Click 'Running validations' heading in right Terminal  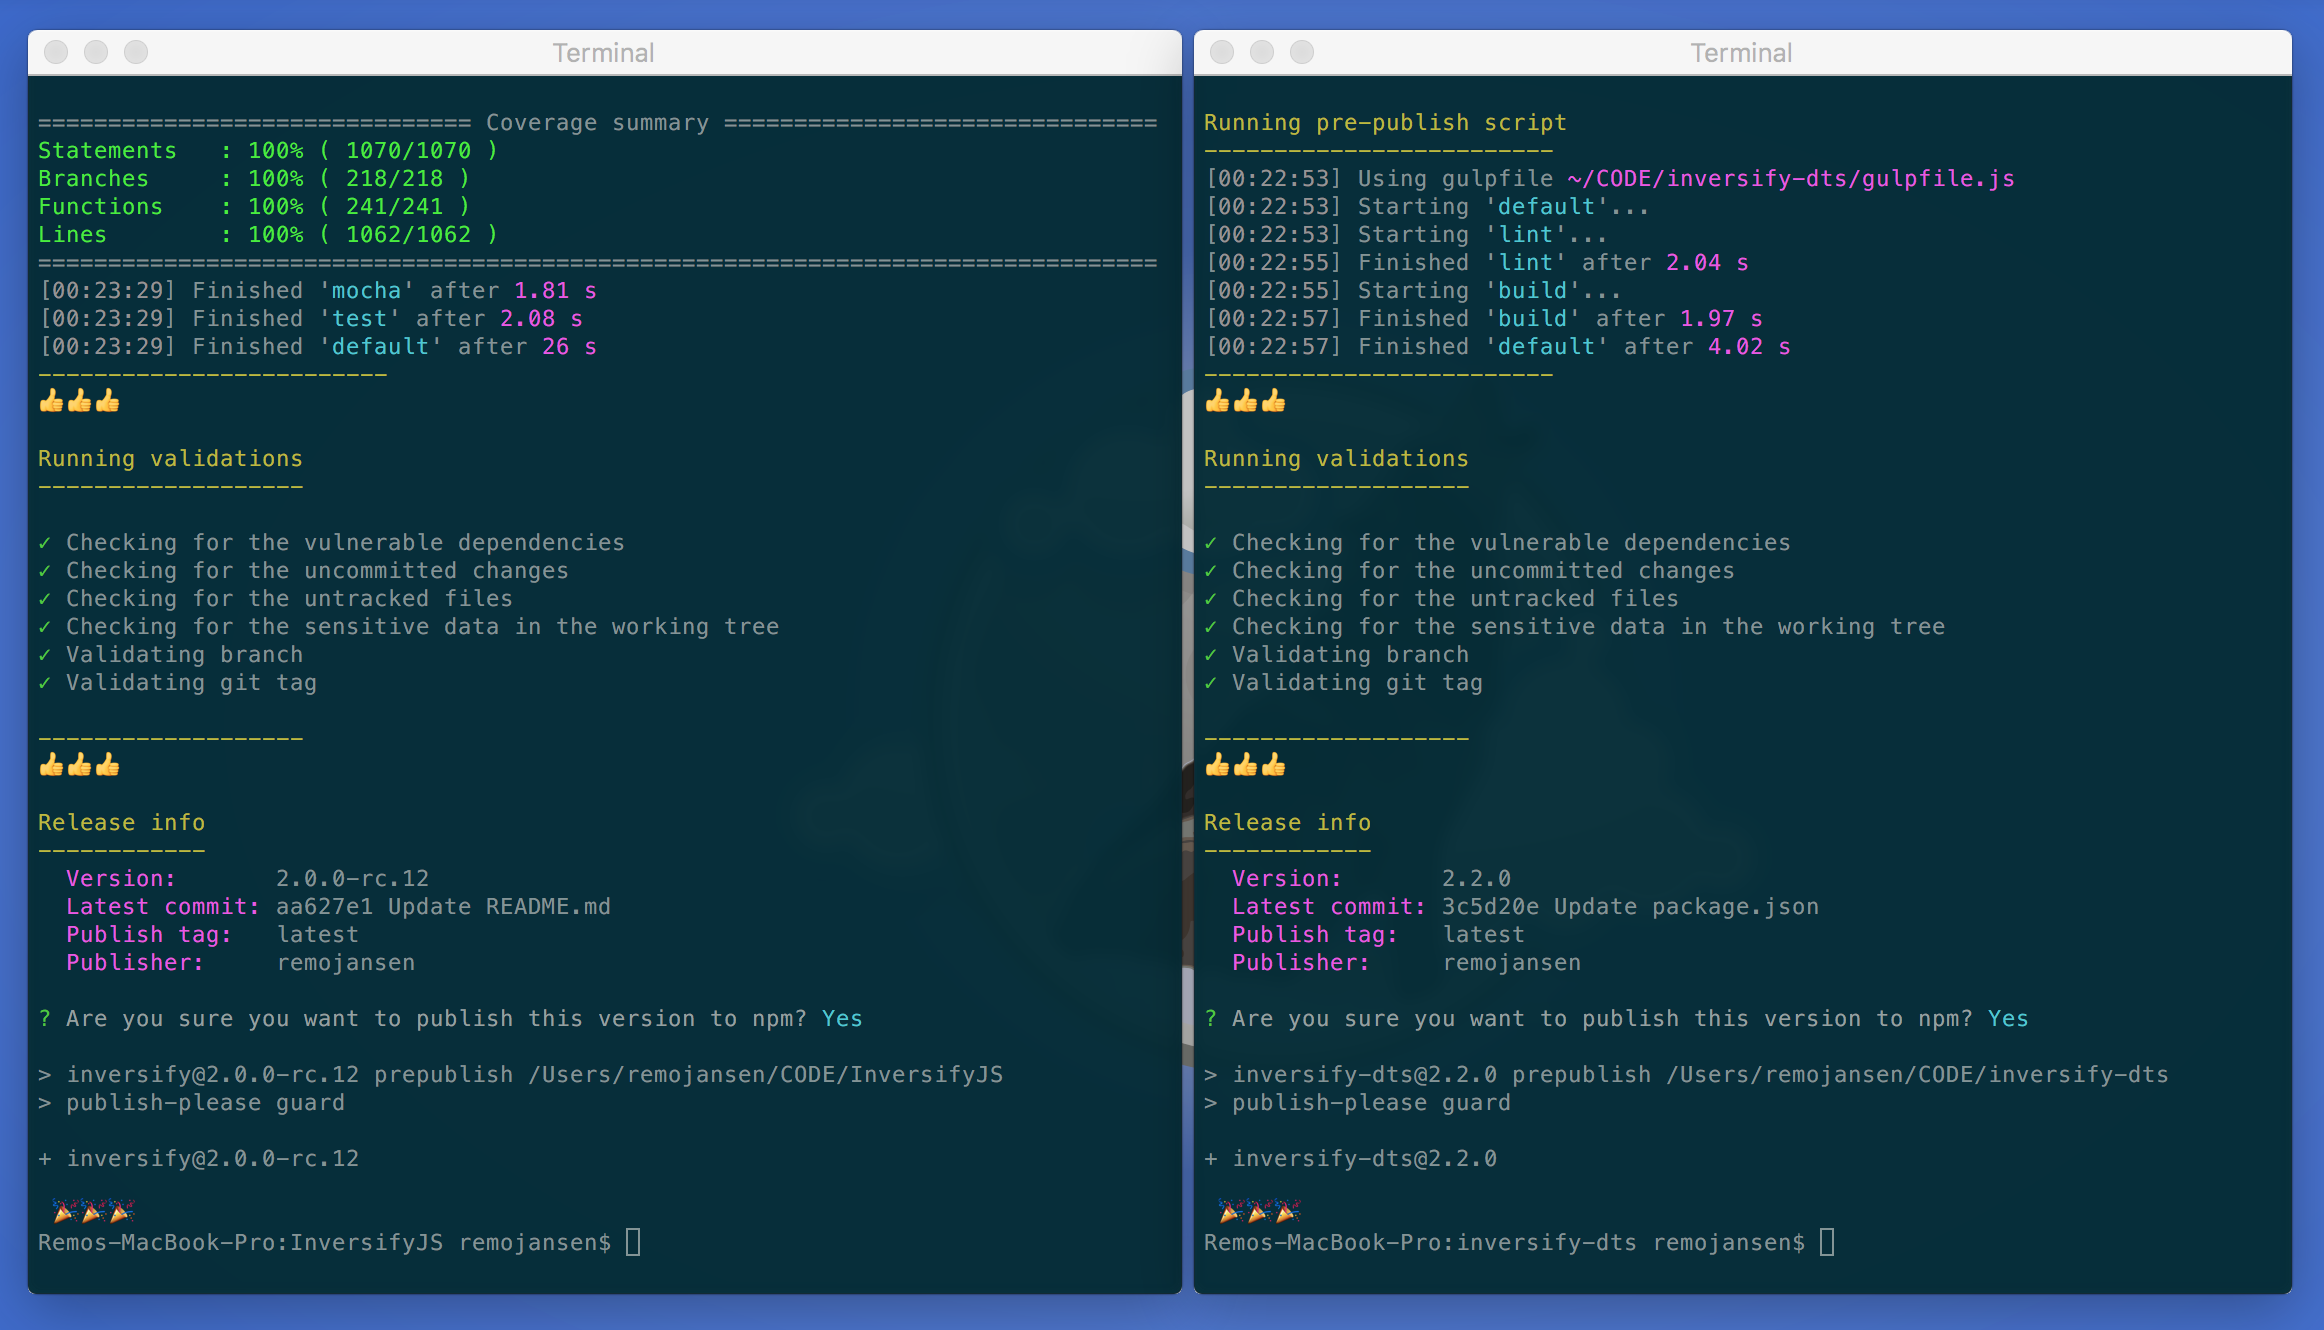tap(1336, 459)
